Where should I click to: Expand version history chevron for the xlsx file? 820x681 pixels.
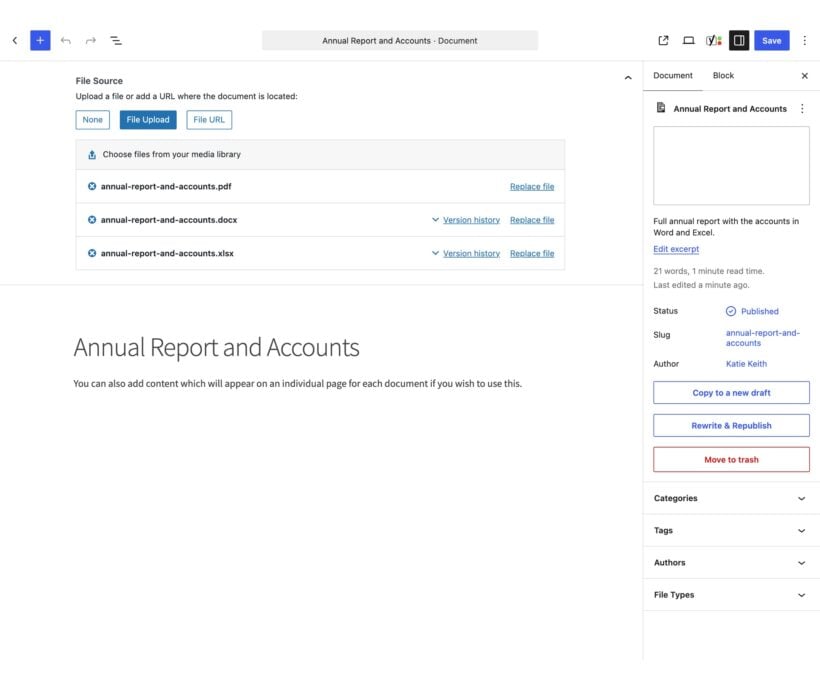(x=435, y=253)
